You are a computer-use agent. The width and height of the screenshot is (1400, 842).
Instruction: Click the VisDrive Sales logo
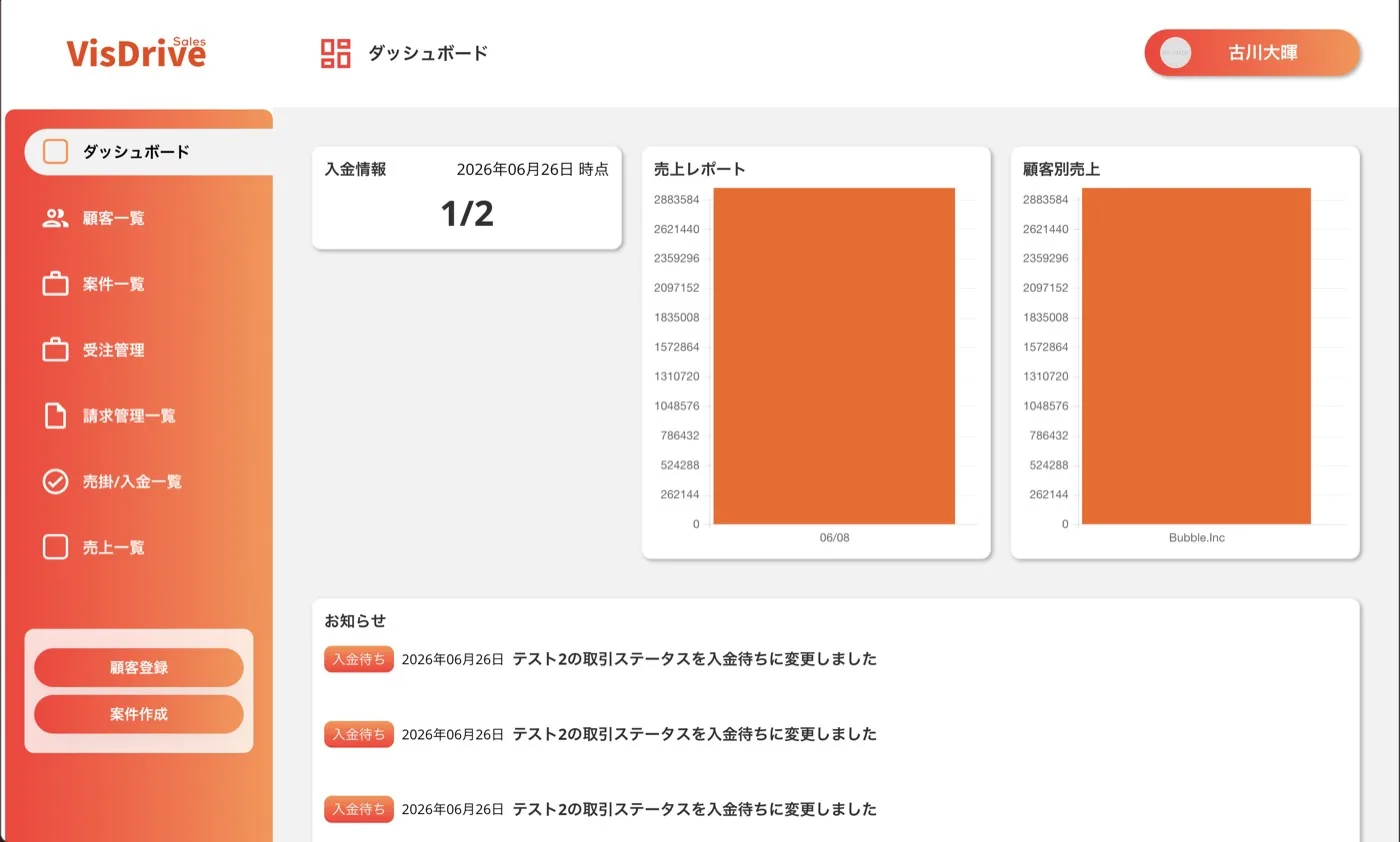point(136,52)
